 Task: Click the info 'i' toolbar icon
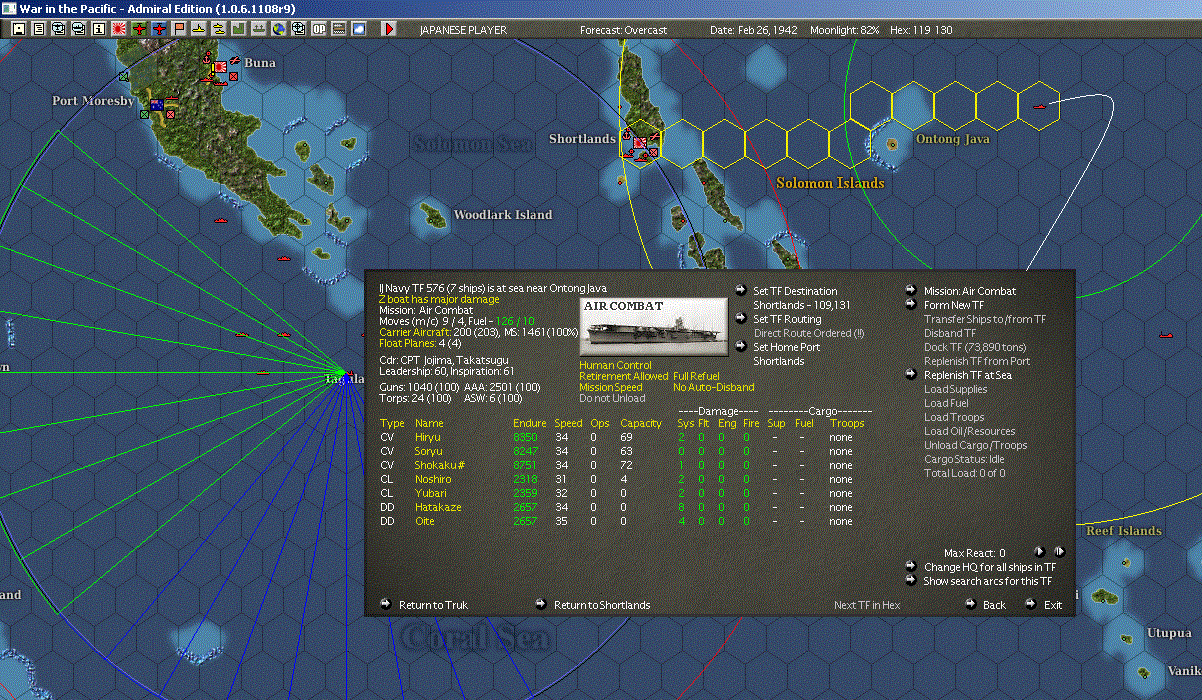coord(99,29)
